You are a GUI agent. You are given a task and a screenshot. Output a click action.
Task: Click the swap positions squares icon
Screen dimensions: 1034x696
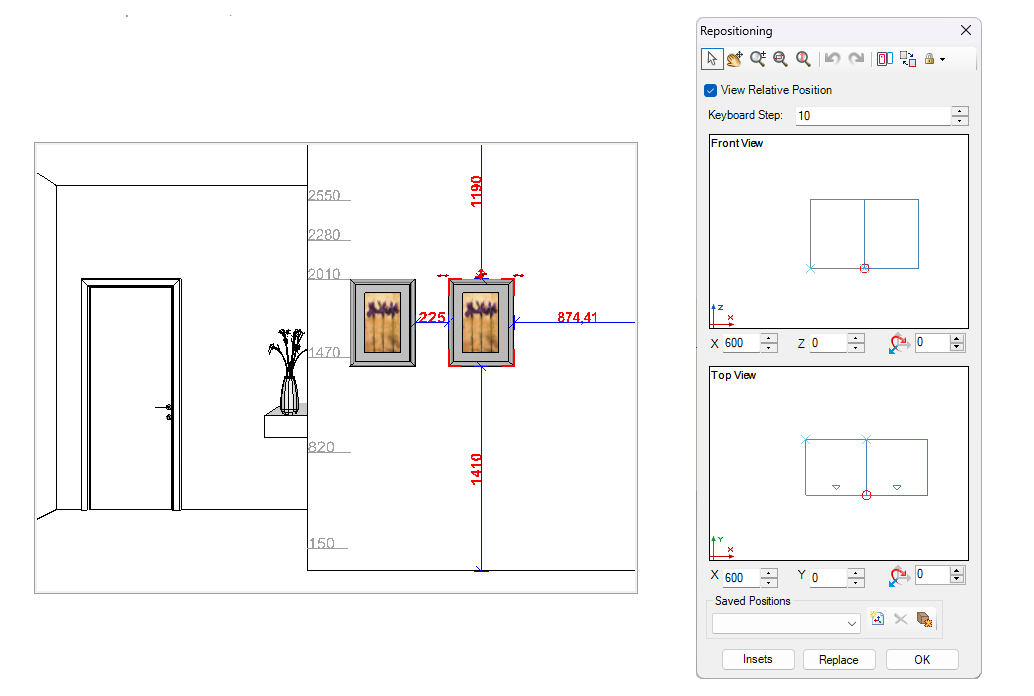(908, 59)
